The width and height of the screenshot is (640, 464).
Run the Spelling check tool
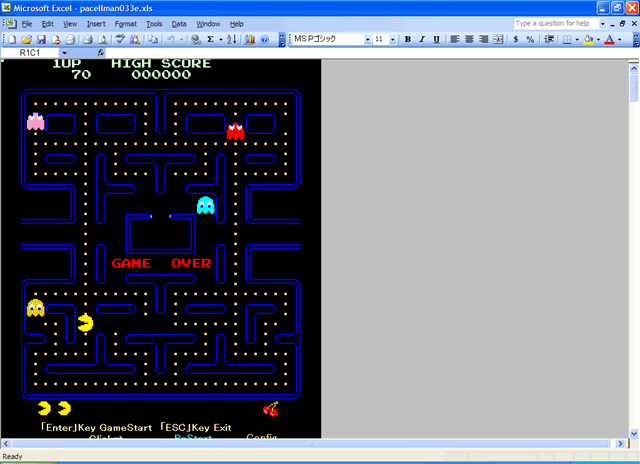[120, 39]
